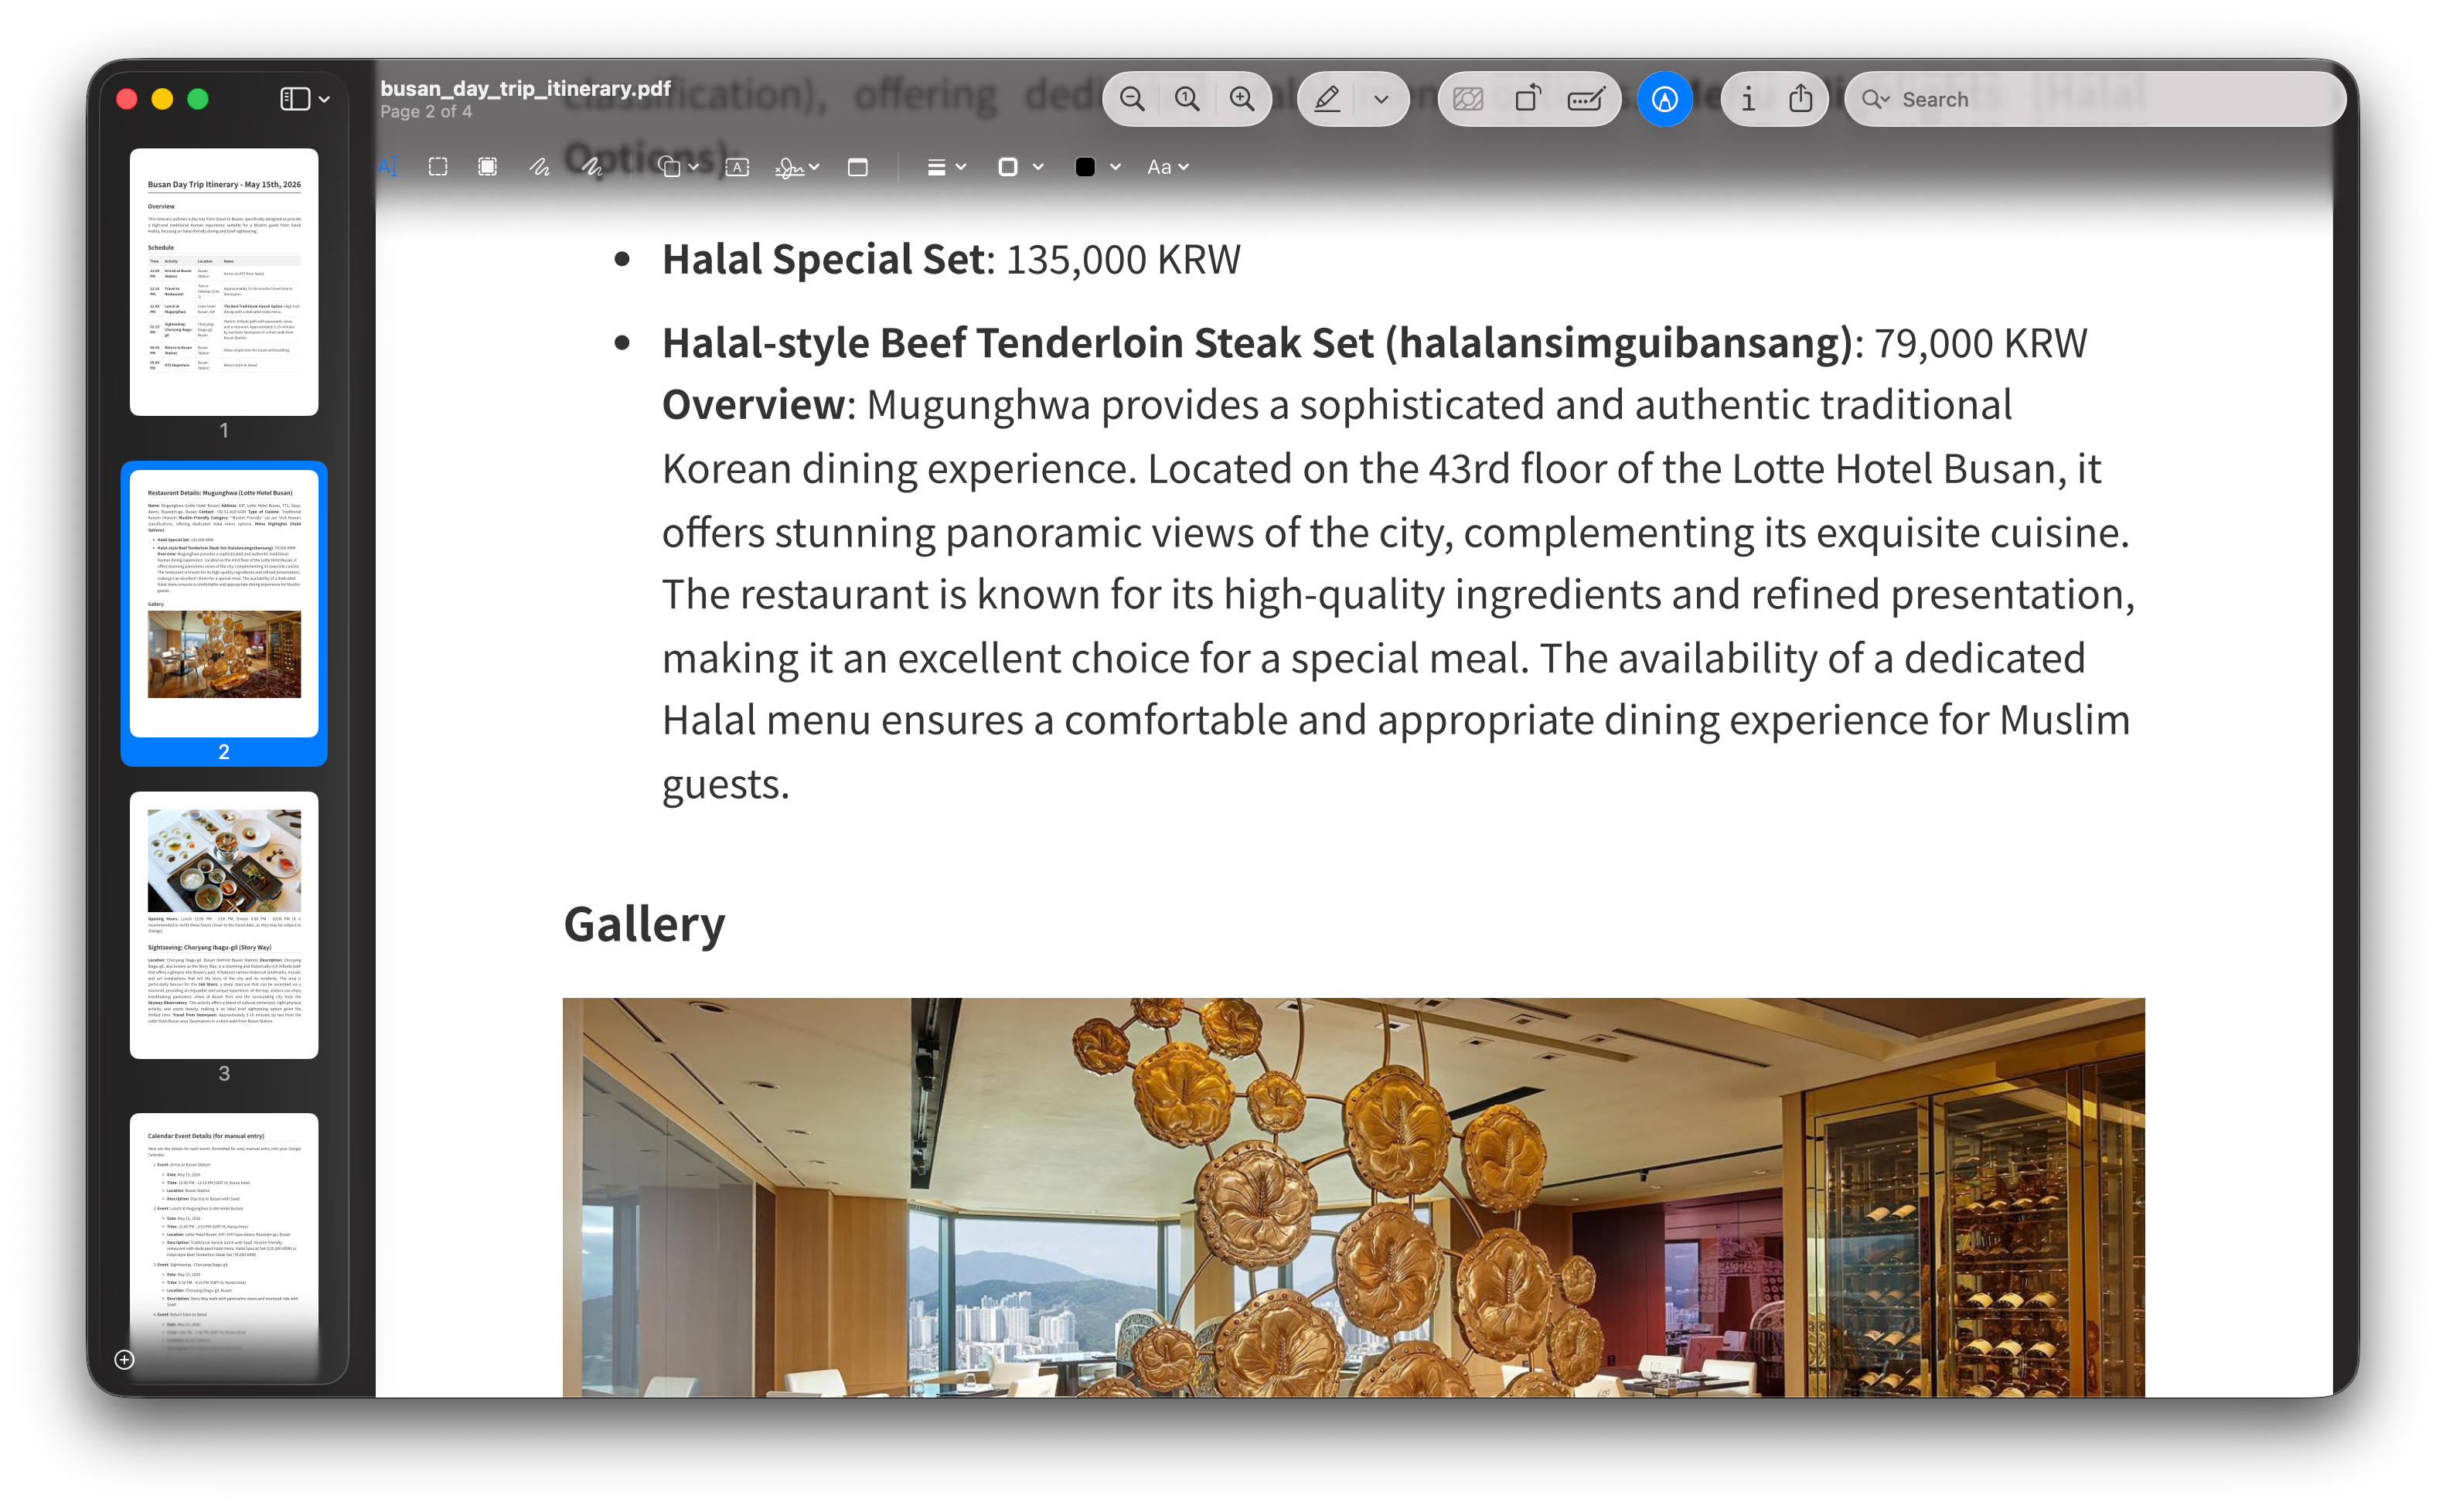Image resolution: width=2446 pixels, height=1512 pixels.
Task: Open the form filling tool
Action: click(1586, 99)
